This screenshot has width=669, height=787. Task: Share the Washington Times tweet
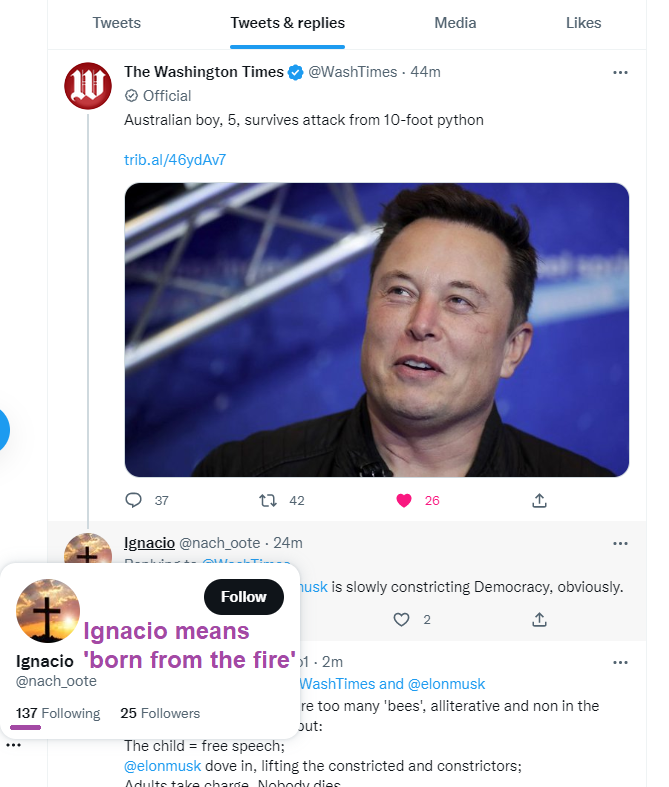pos(539,500)
